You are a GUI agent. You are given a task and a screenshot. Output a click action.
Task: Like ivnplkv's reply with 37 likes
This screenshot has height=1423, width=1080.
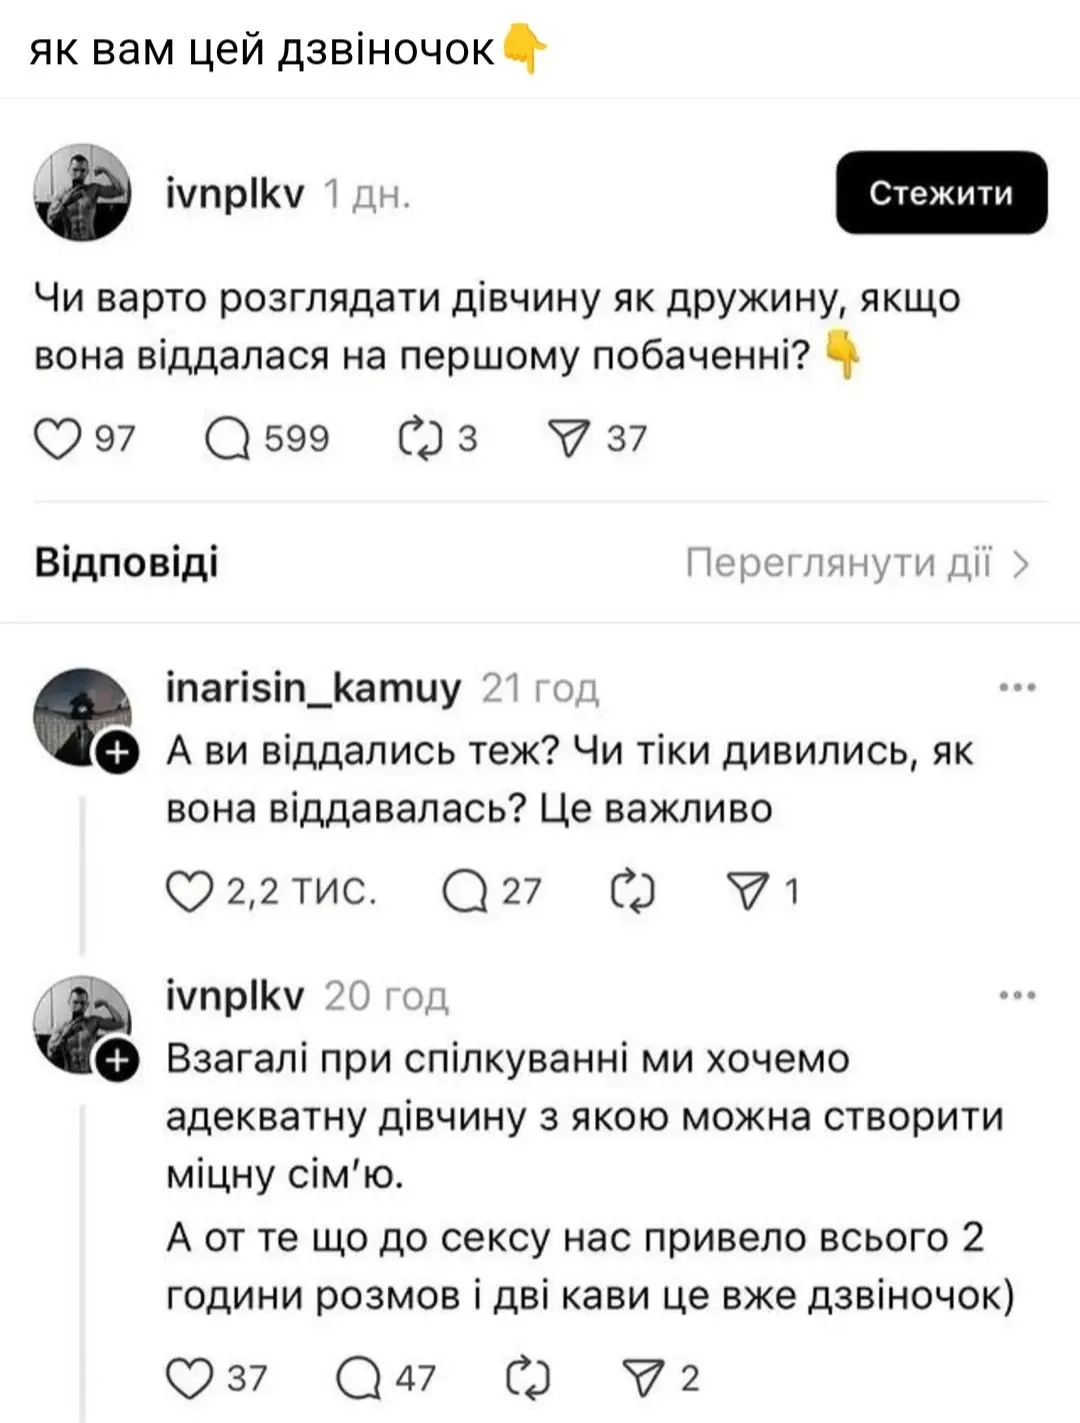(187, 1379)
